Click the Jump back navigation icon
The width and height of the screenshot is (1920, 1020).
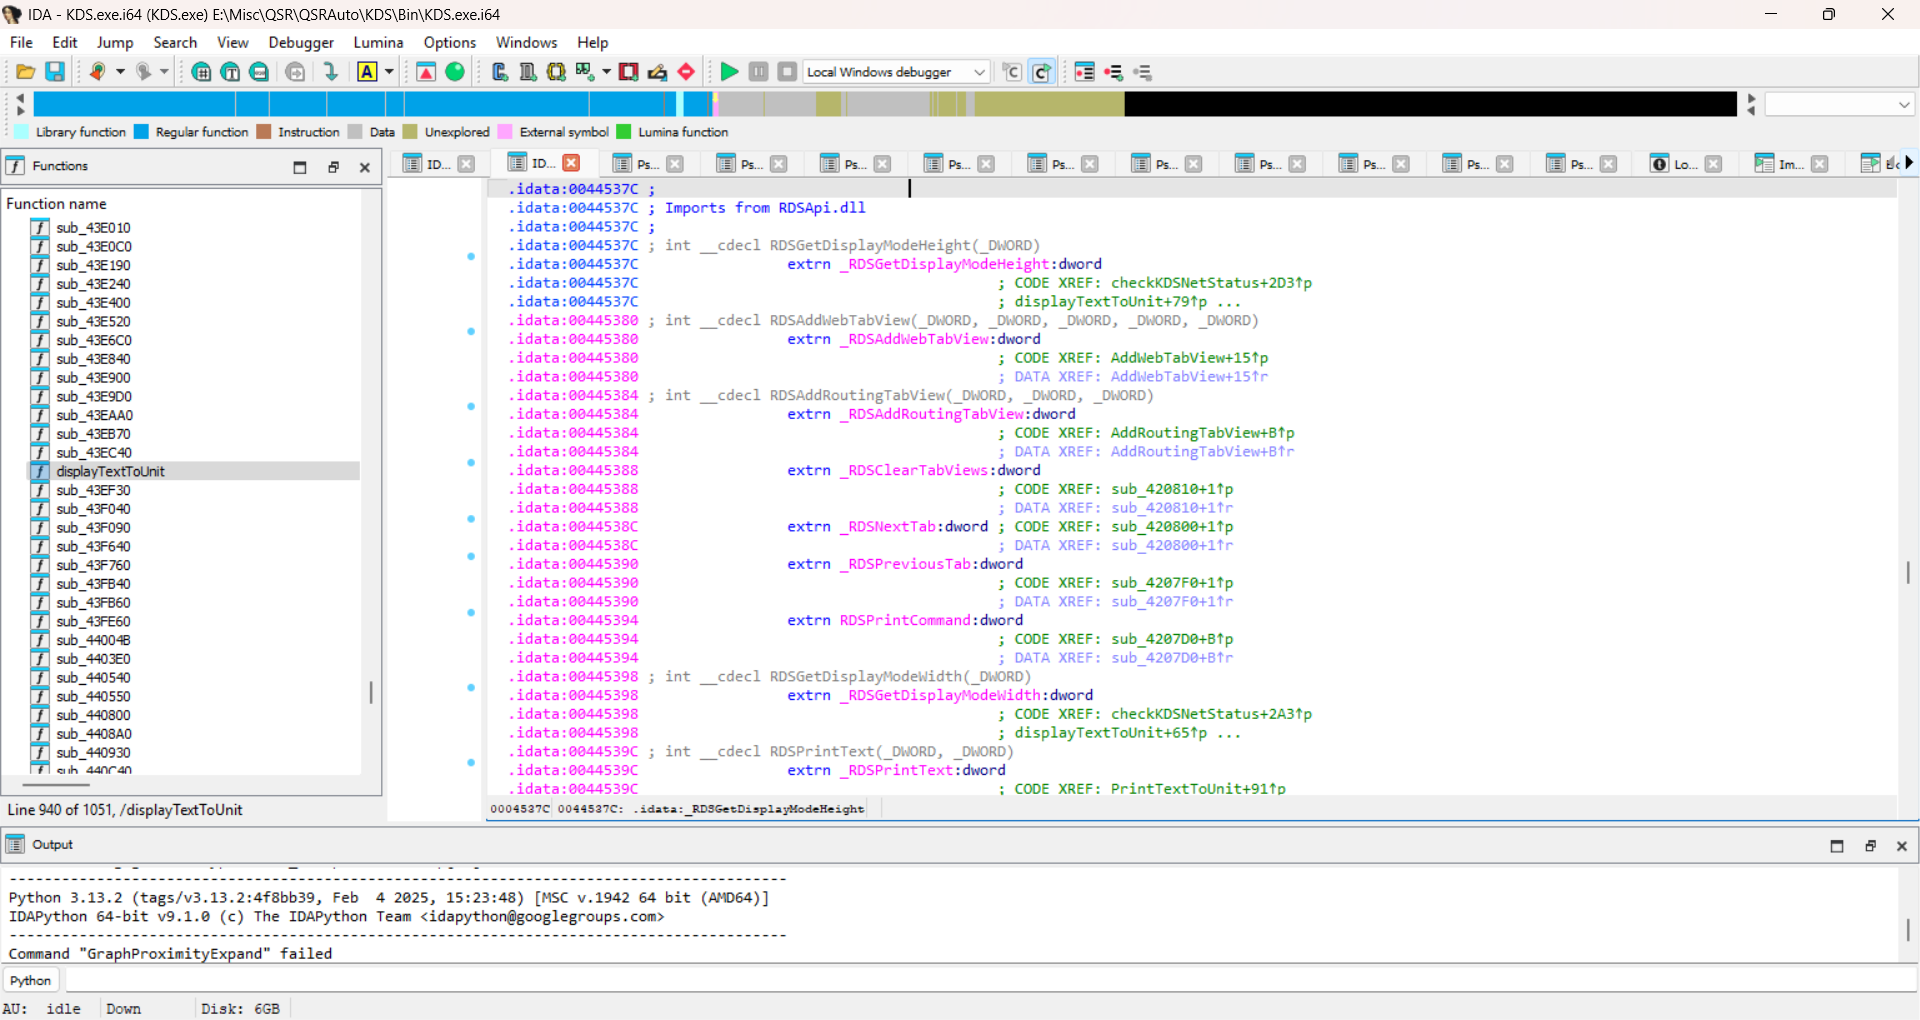(97, 72)
